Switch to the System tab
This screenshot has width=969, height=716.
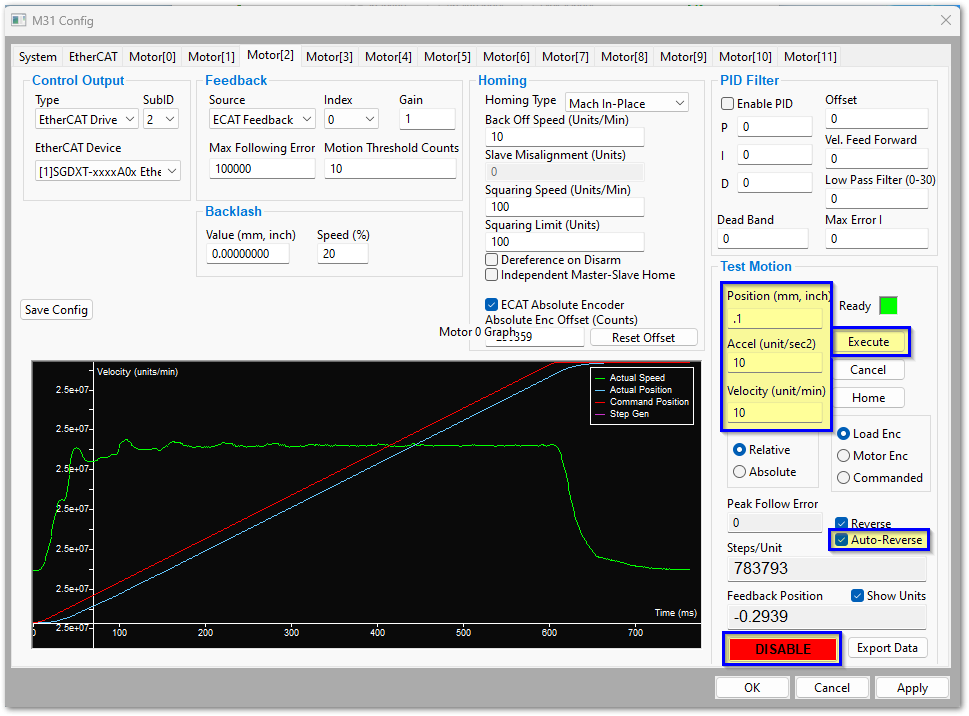pos(38,57)
